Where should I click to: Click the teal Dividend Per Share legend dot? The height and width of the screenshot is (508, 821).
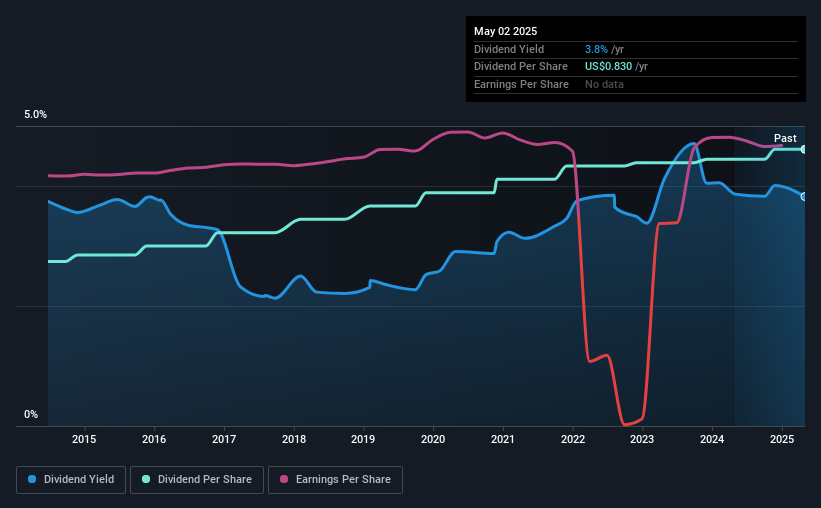pos(146,479)
